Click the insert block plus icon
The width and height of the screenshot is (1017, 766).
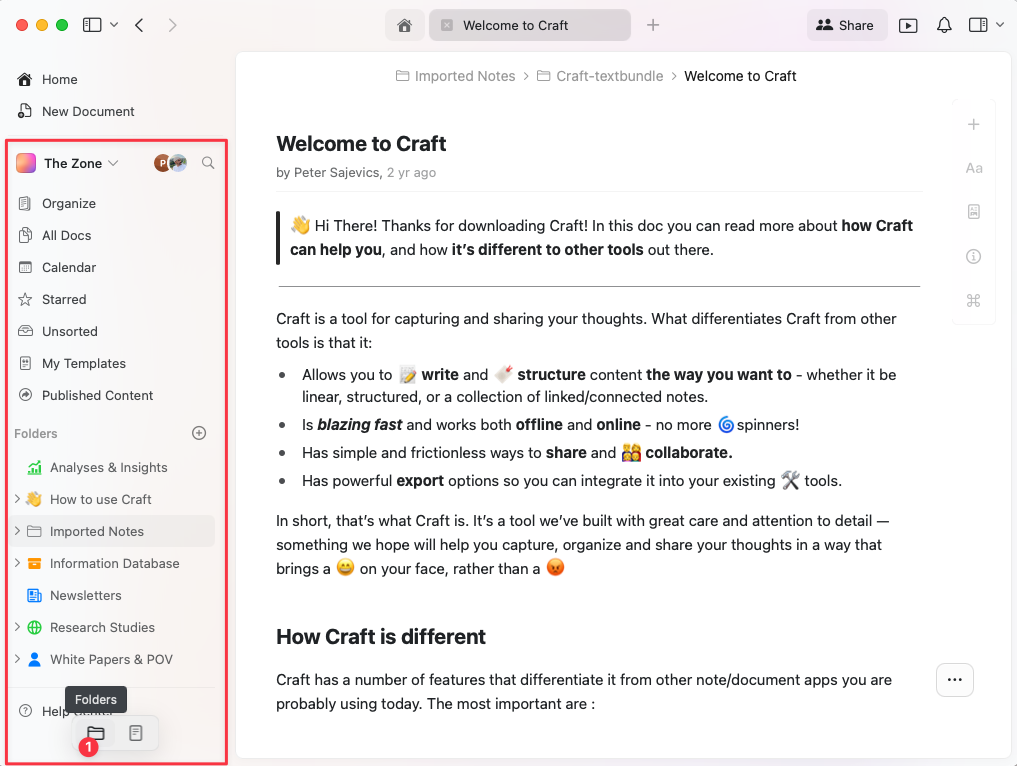click(973, 124)
